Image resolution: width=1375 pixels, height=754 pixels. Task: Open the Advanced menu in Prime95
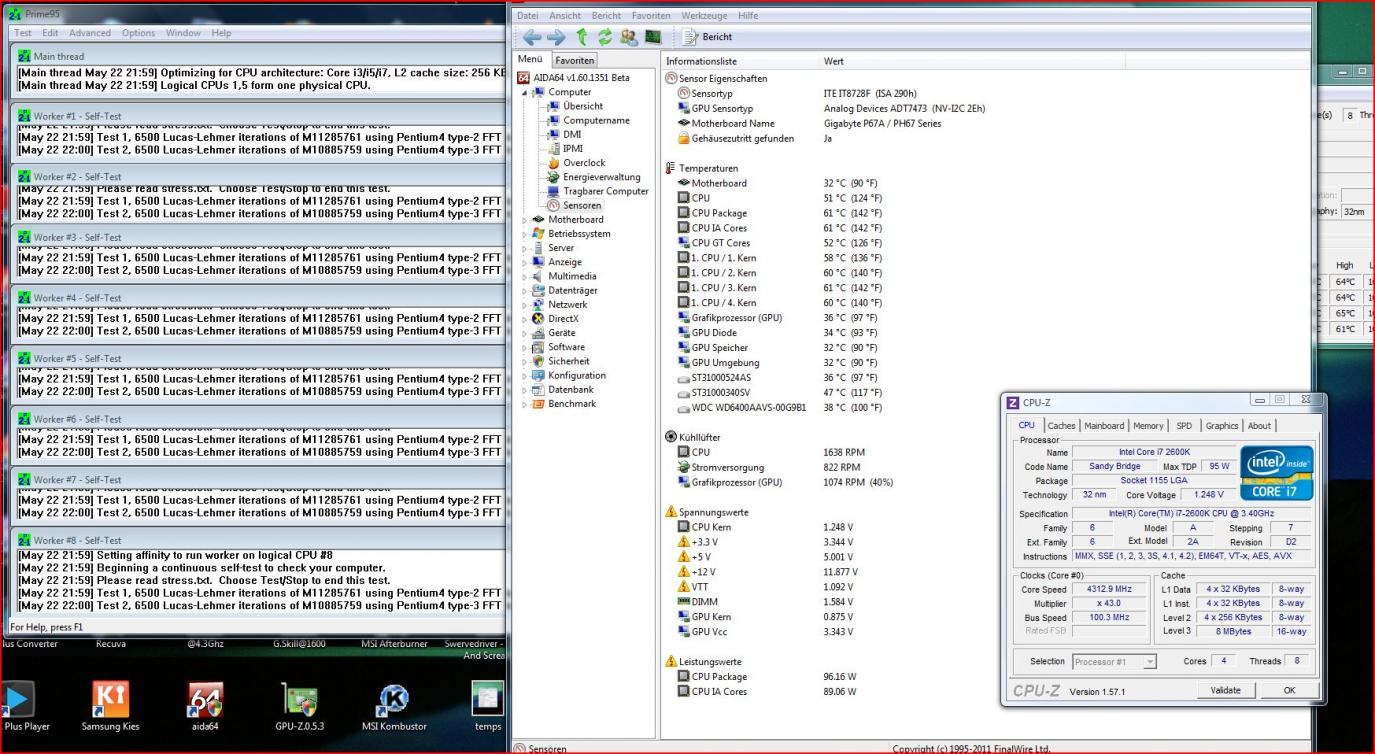[x=90, y=33]
